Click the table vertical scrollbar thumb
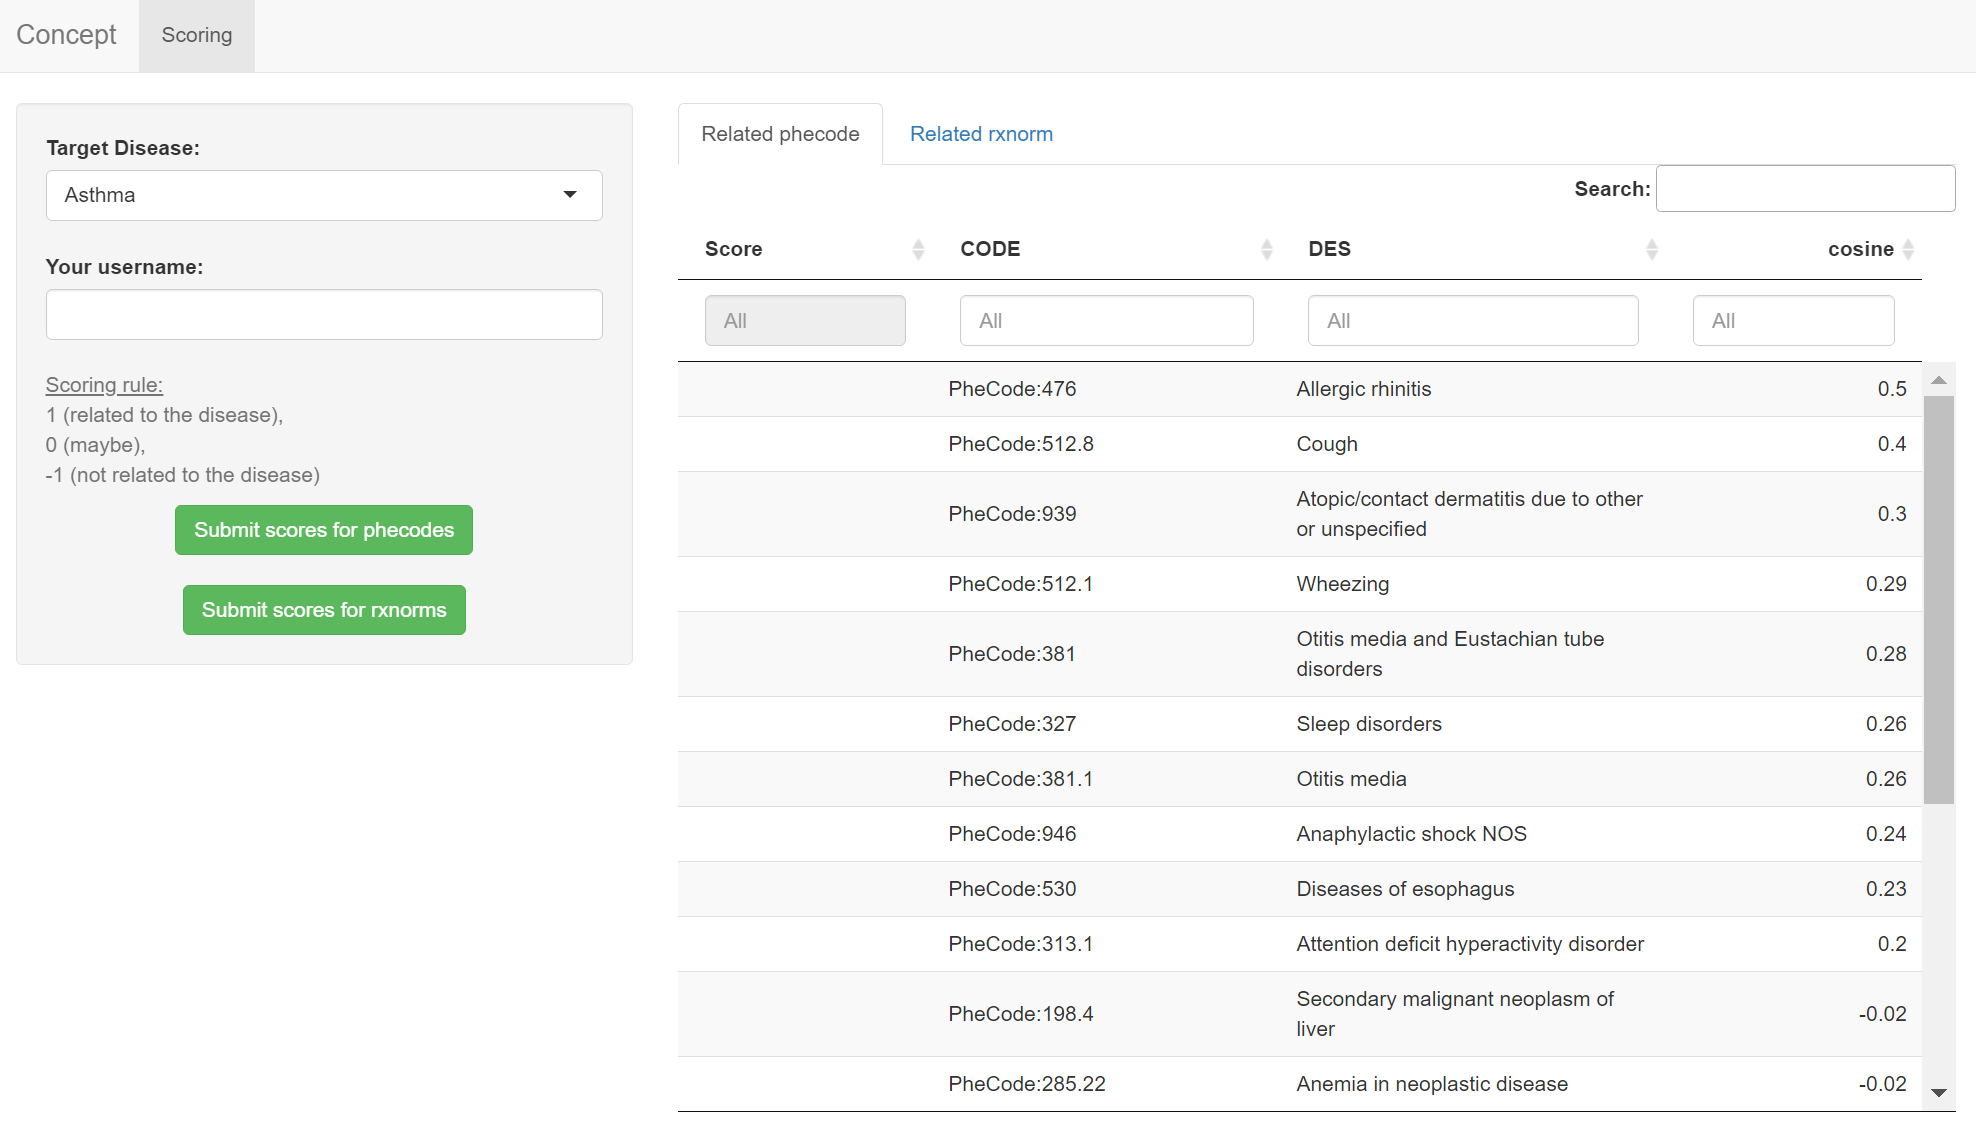1976x1126 pixels. (1938, 600)
